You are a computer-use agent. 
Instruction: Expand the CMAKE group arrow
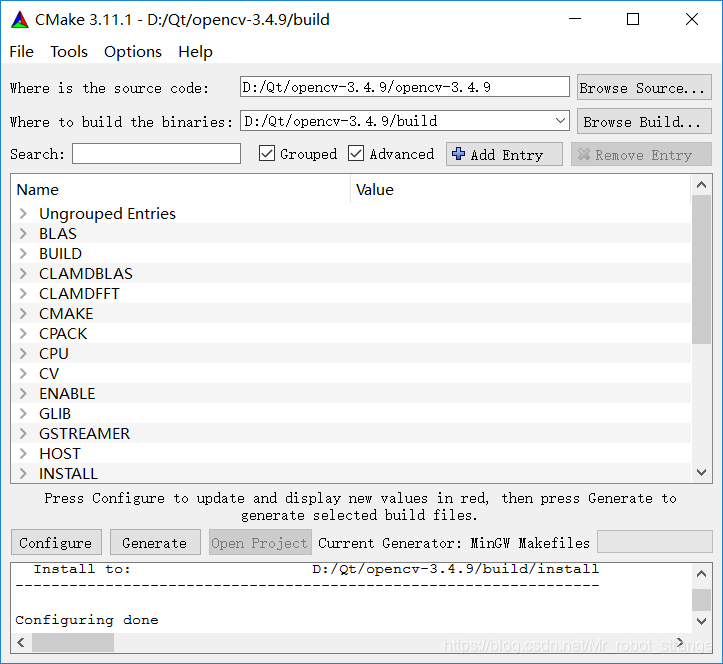pyautogui.click(x=23, y=314)
